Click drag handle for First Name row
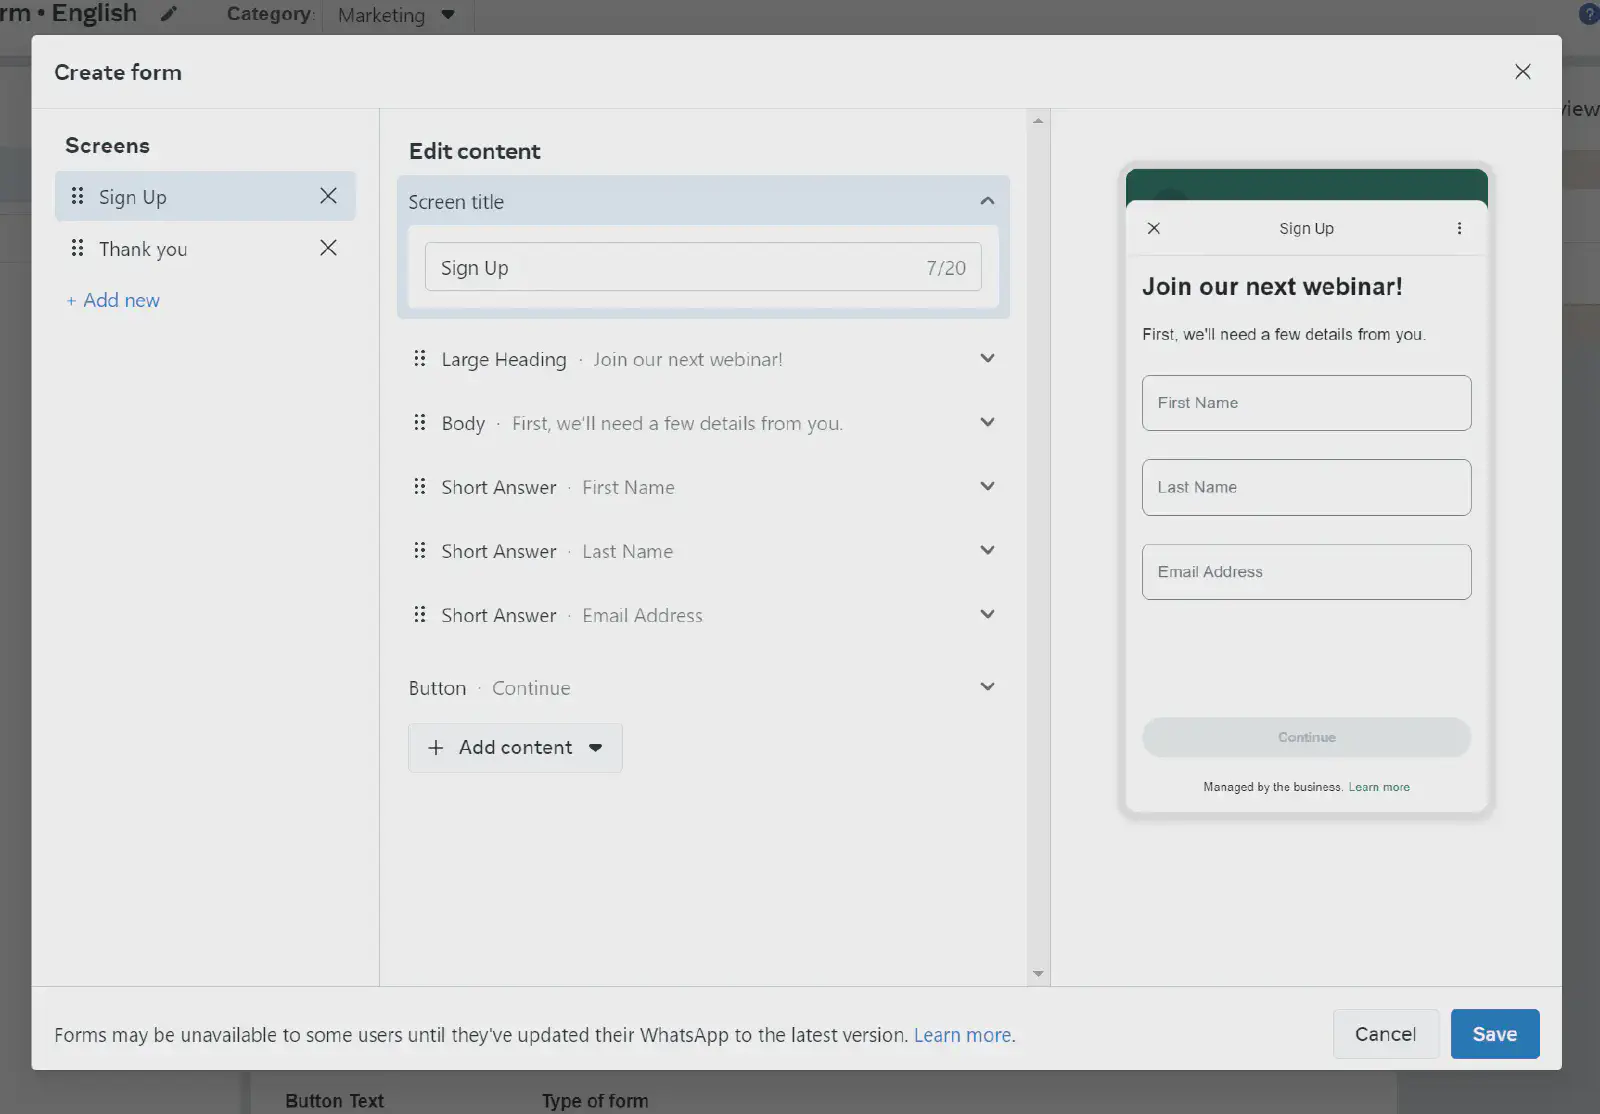The height and width of the screenshot is (1114, 1600). (x=420, y=486)
